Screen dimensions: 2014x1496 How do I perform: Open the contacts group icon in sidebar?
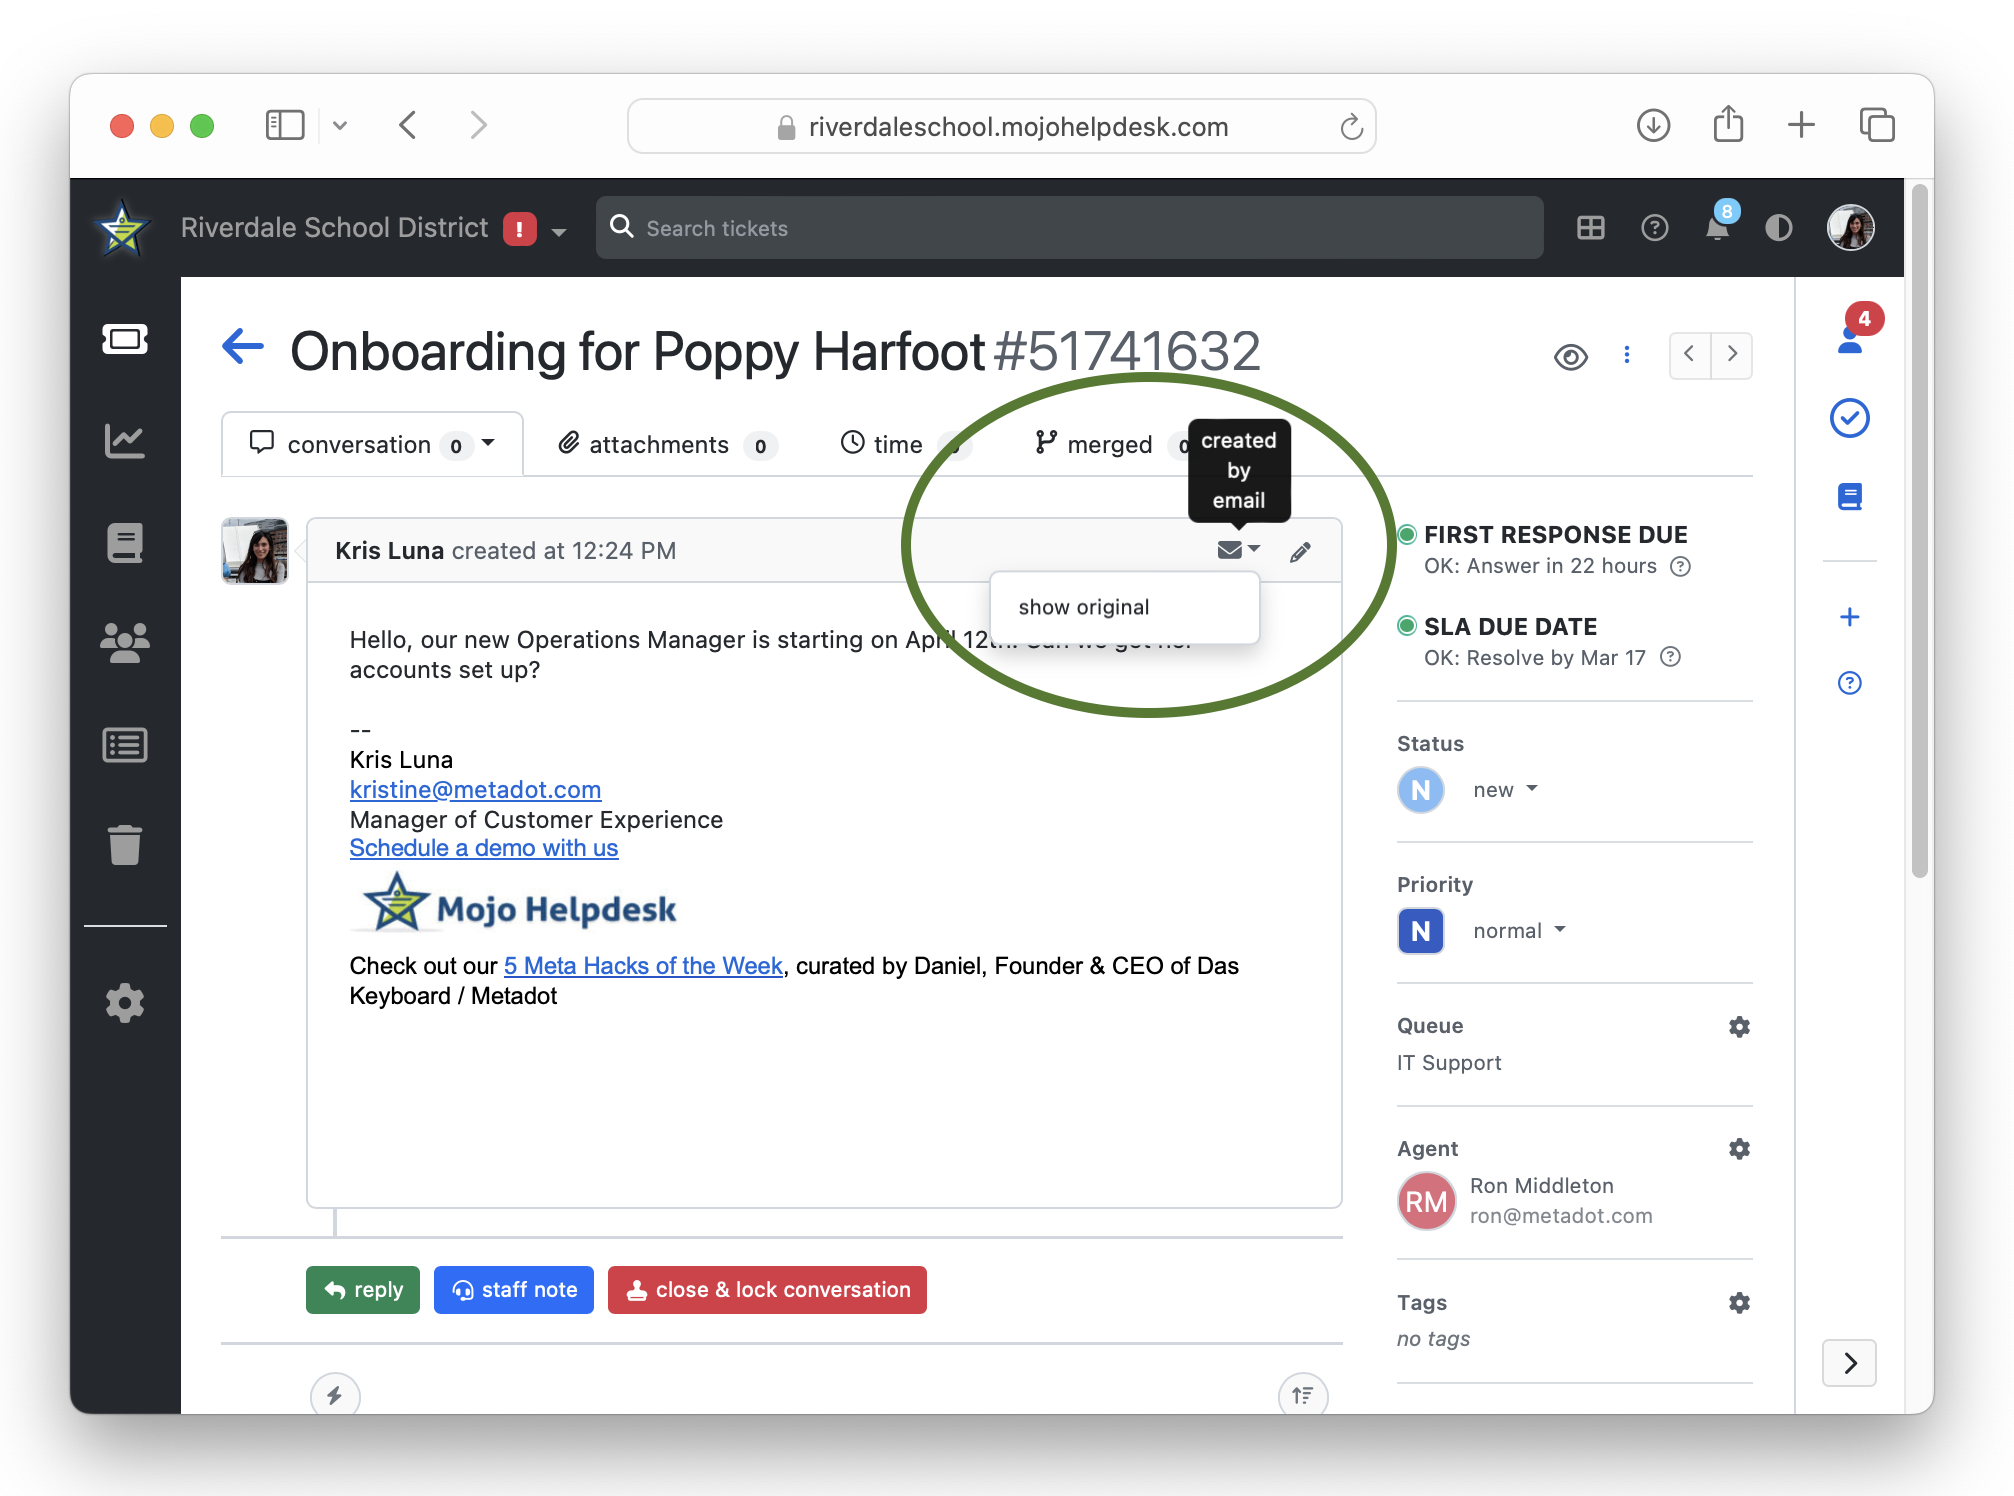click(x=124, y=643)
